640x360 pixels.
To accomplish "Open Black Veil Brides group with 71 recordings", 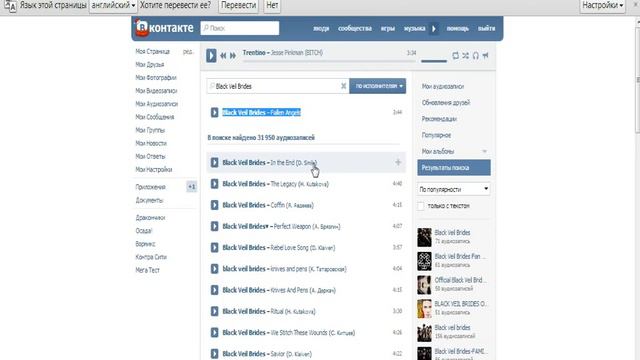I will (452, 233).
